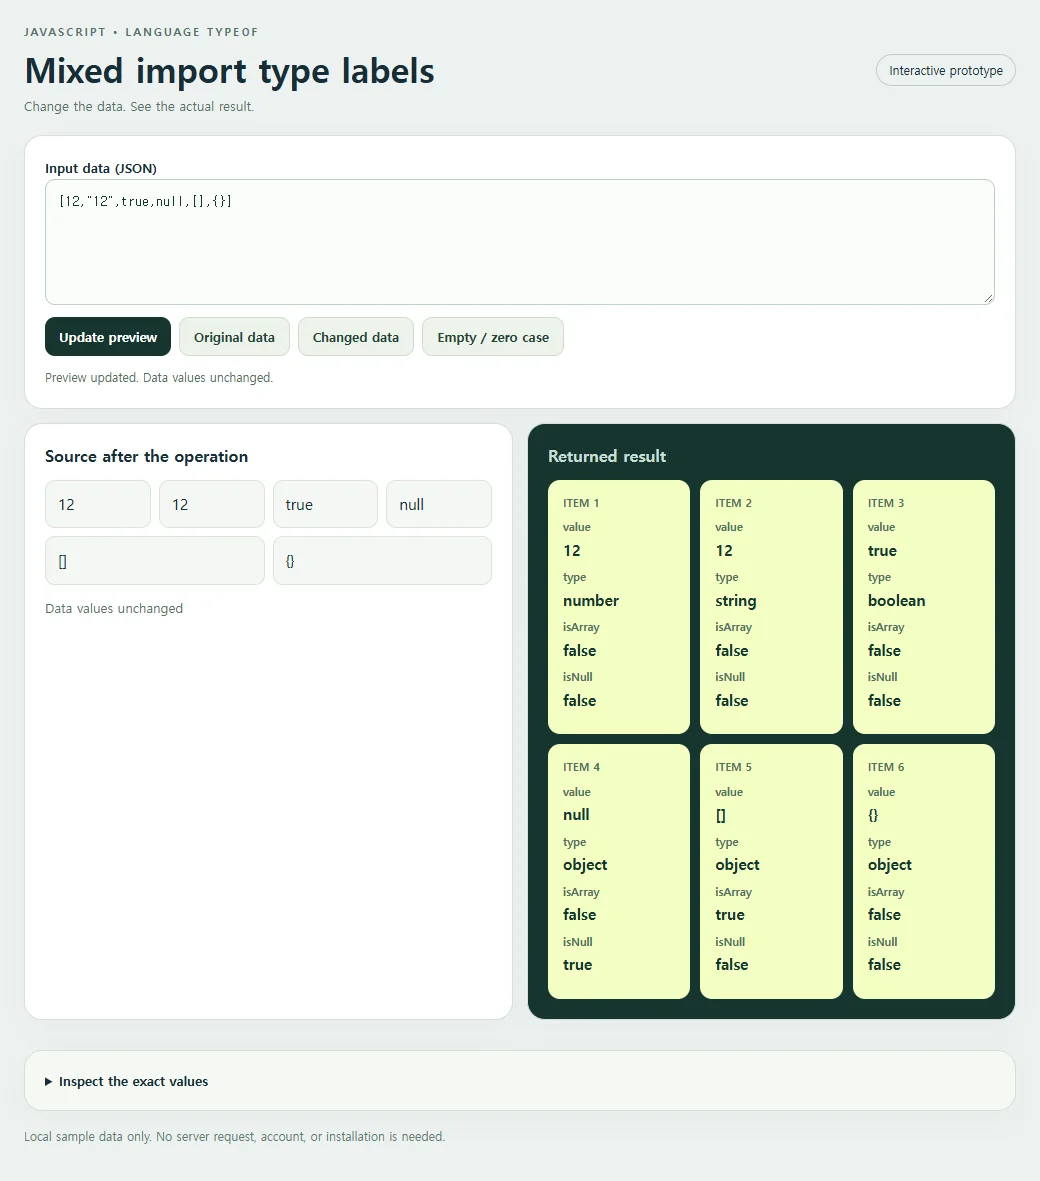
Task: Click the Input data (JSON) label
Action: point(101,168)
